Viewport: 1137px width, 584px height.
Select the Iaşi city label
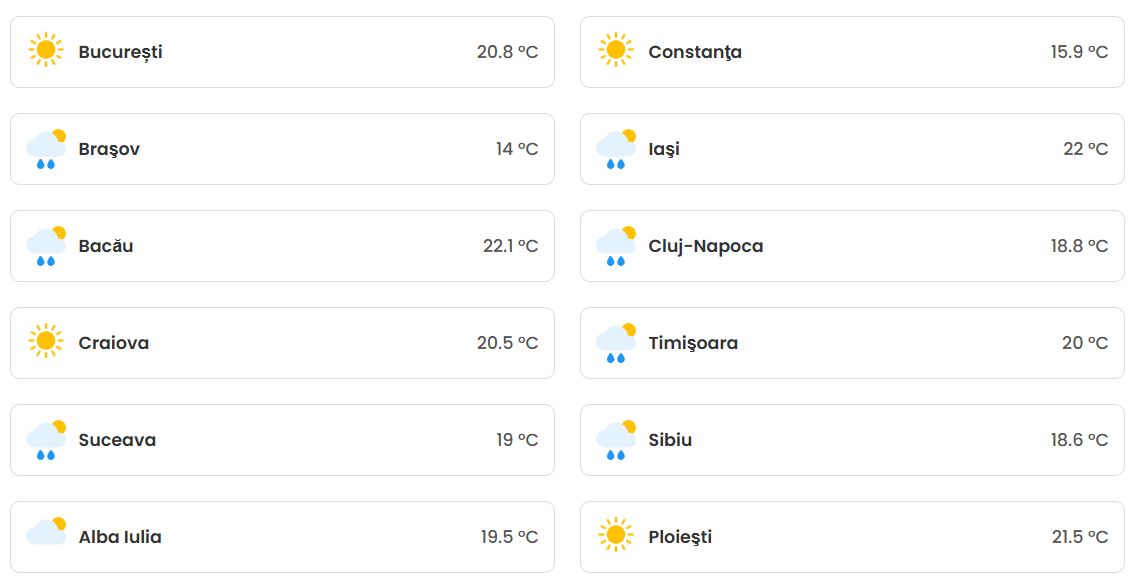tap(665, 149)
